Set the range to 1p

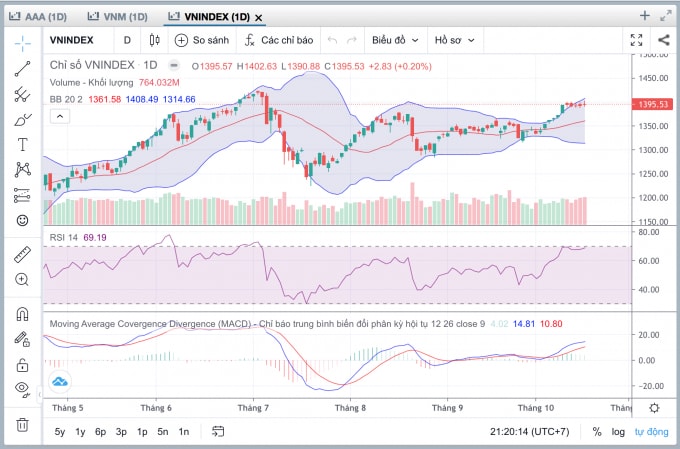click(x=142, y=432)
